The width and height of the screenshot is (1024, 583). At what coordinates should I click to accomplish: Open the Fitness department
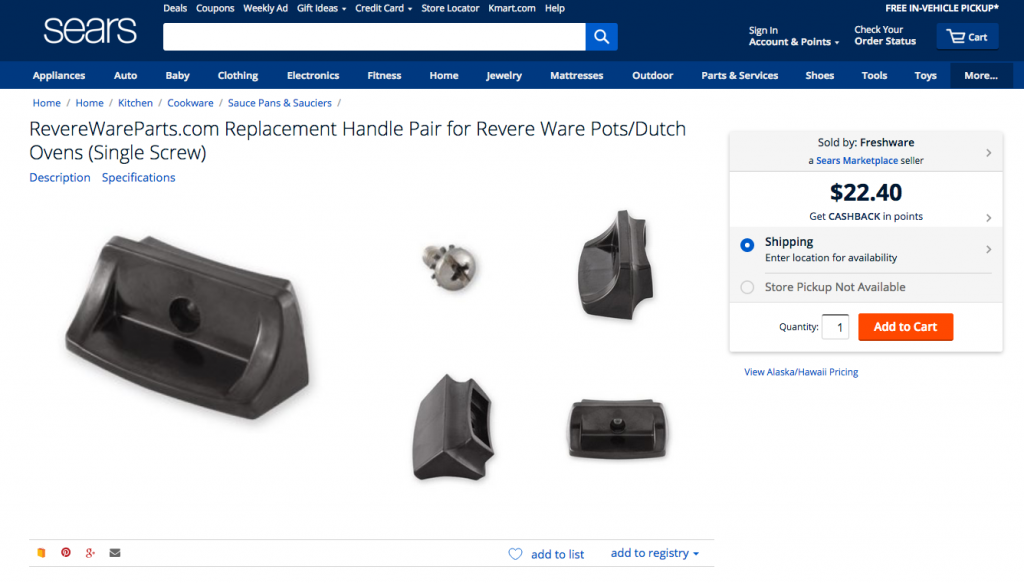[384, 76]
